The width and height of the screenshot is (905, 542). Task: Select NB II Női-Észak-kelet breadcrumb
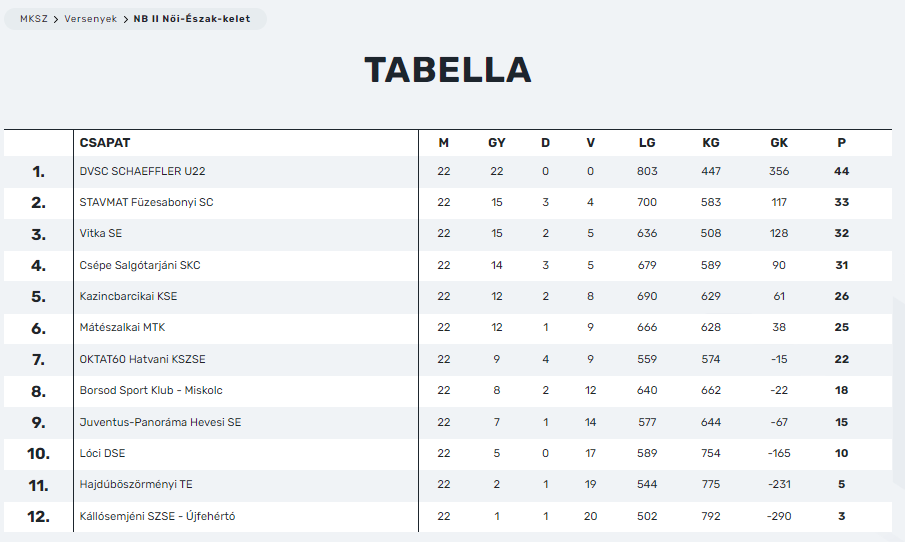[x=192, y=19]
